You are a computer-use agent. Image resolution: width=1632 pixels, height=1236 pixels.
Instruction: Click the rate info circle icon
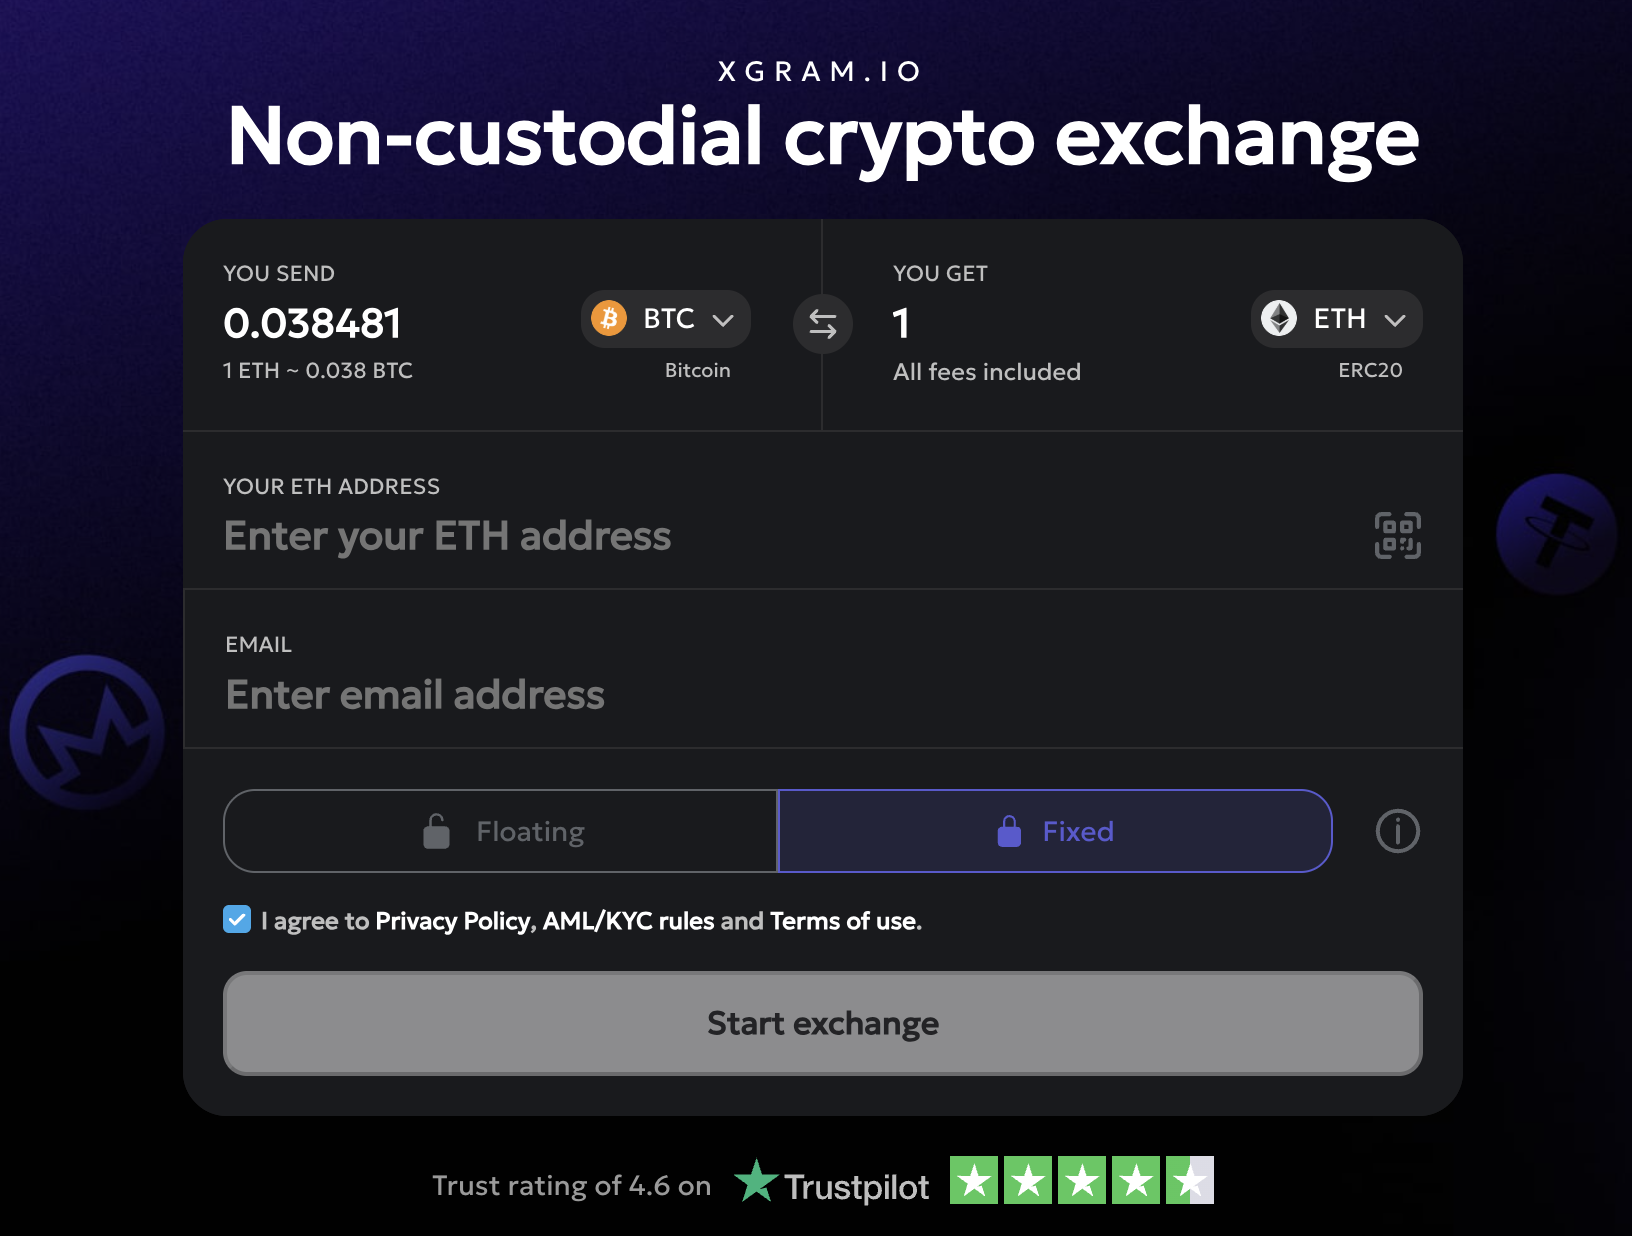pos(1397,831)
